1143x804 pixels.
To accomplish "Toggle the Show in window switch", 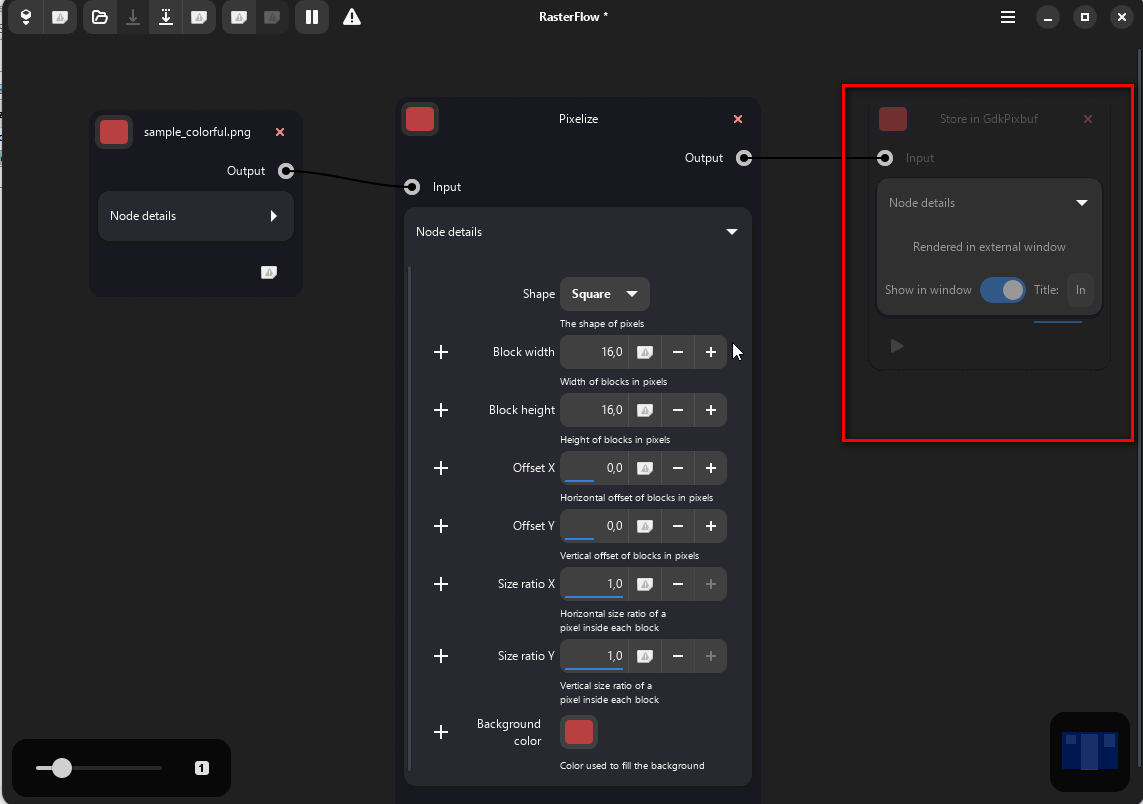I will coord(1002,290).
